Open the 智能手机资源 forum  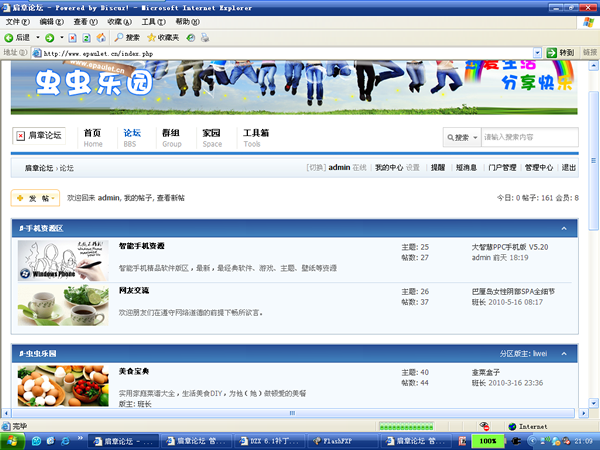point(142,246)
